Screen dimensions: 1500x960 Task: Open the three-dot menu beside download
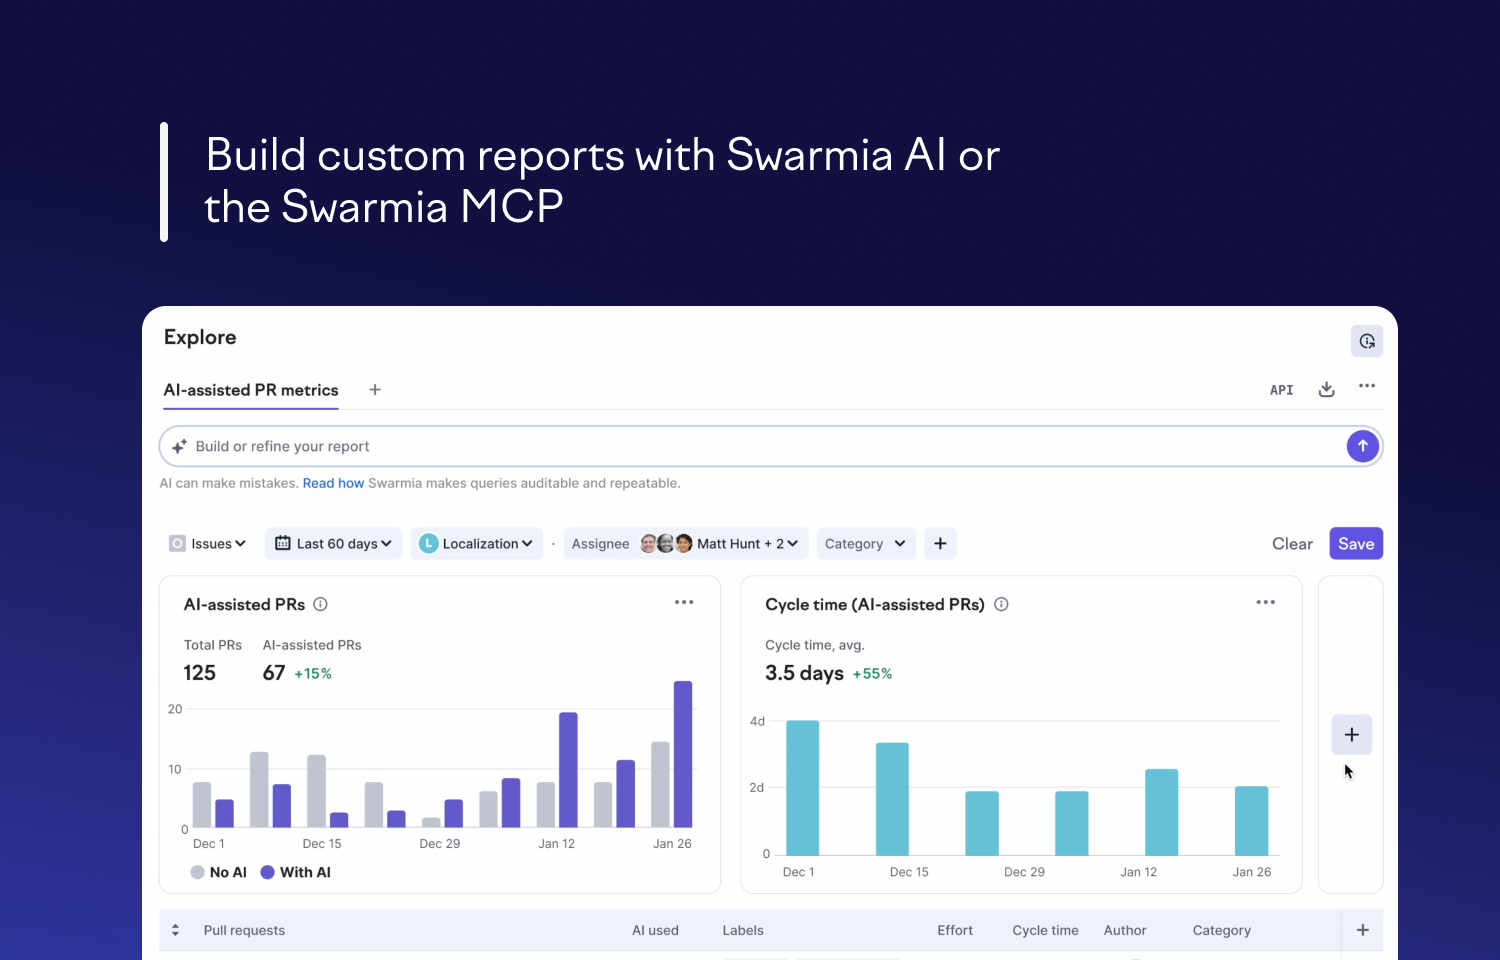(x=1367, y=386)
